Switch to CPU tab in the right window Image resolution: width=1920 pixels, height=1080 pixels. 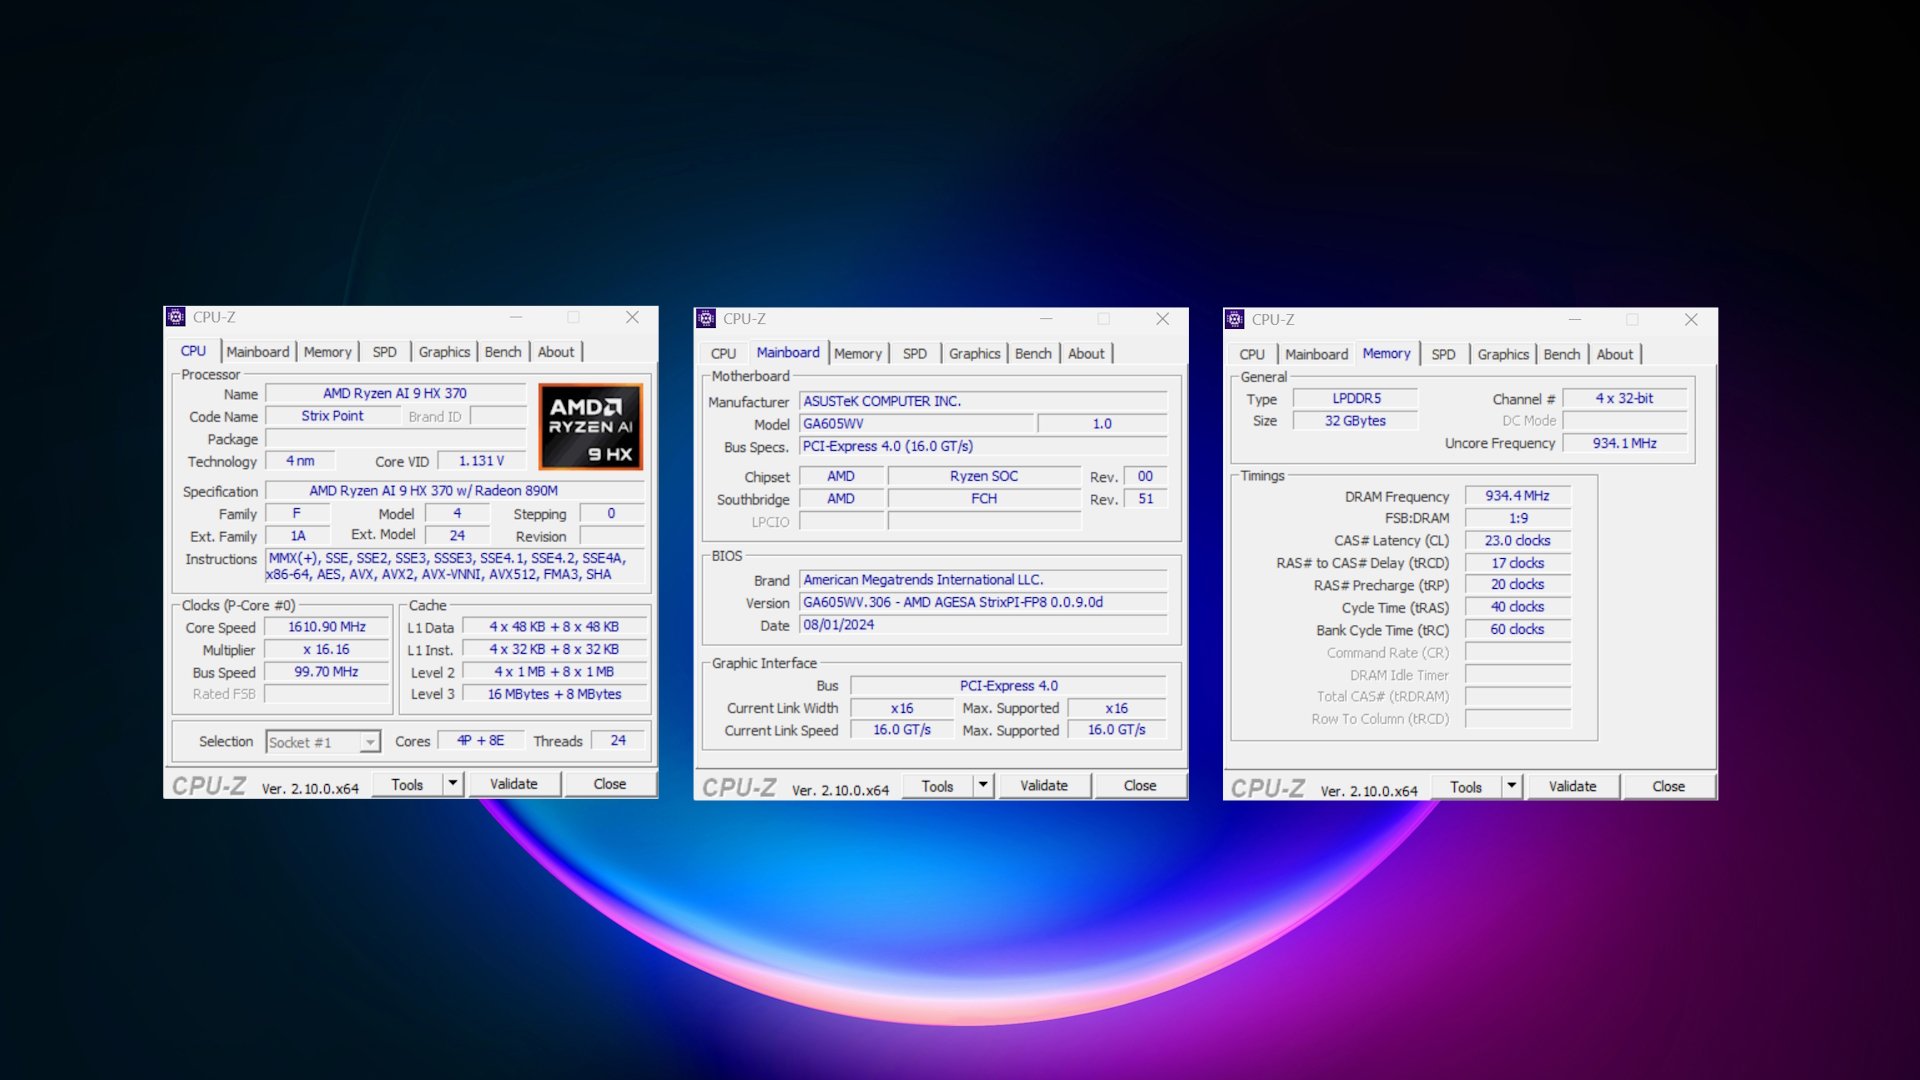pos(1252,355)
